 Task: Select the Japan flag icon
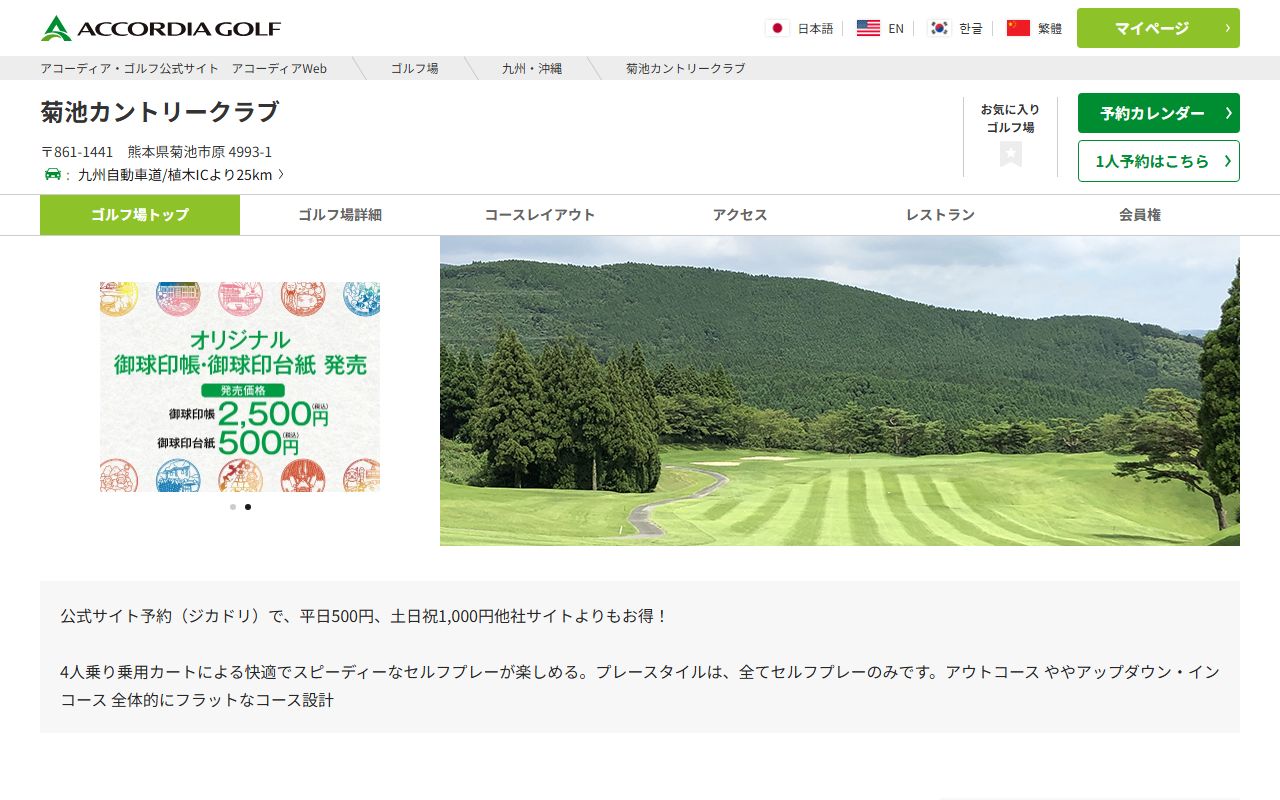click(777, 28)
